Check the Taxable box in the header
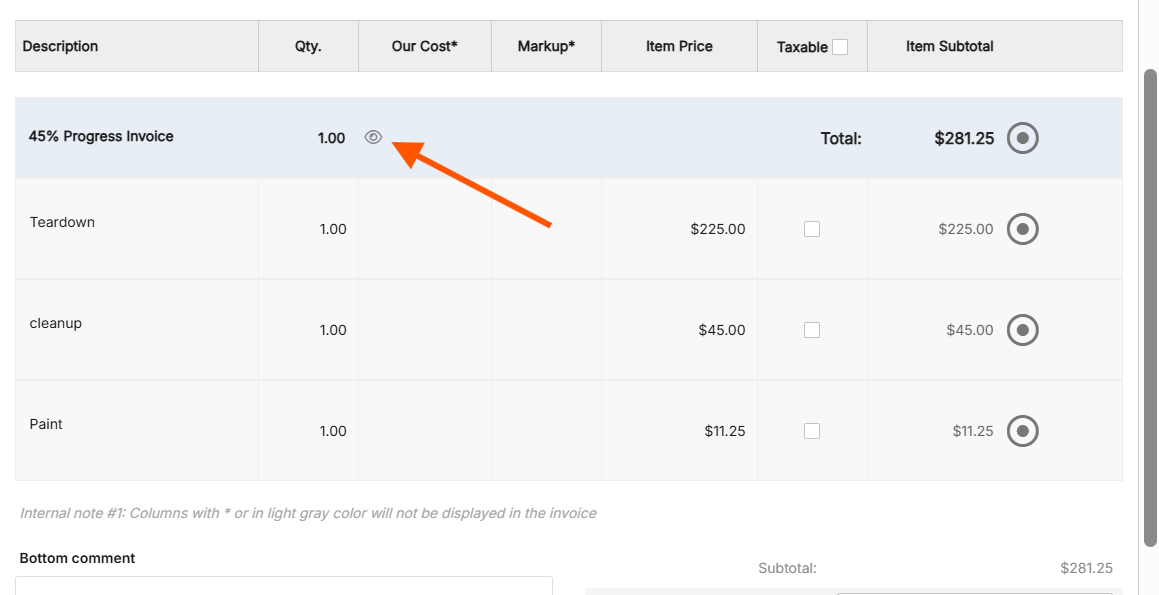Screen dimensions: 1159x595 (840, 47)
